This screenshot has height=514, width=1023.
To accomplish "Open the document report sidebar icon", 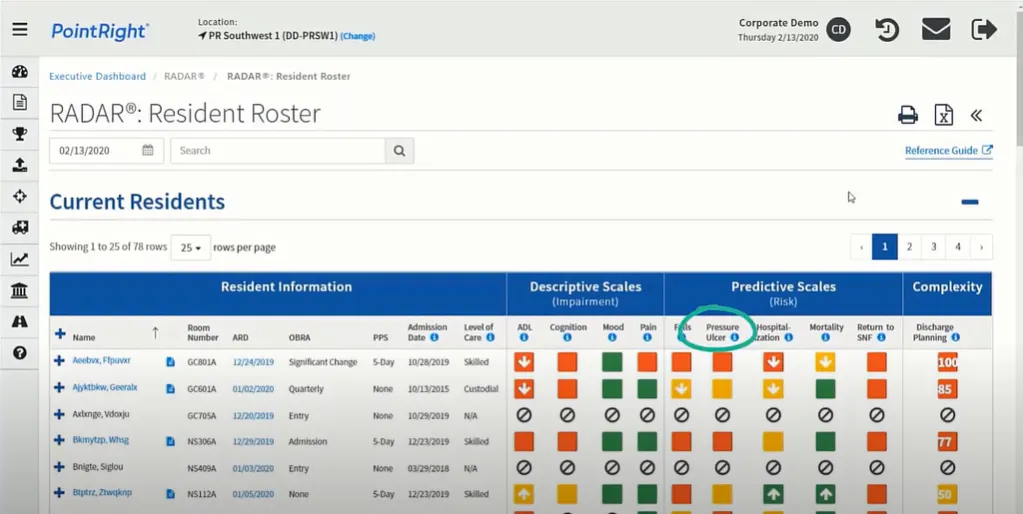I will 20,102.
